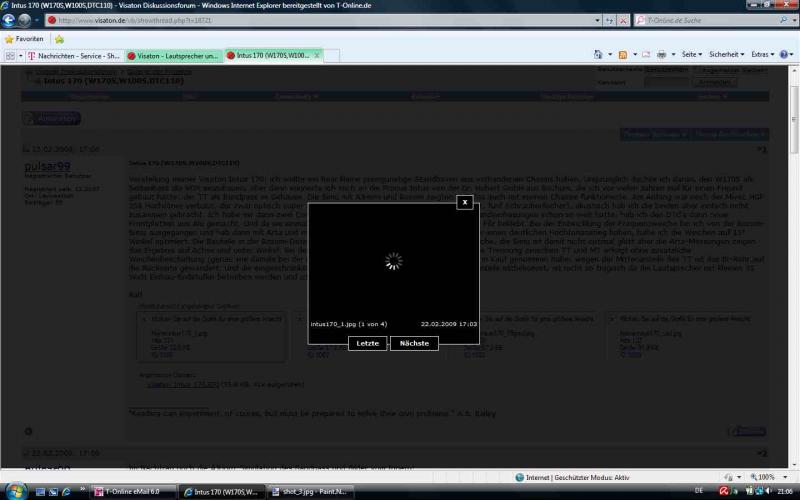This screenshot has height=500, width=800.
Task: Open the recent pages dropdown beside Forward
Action: pos(36,20)
